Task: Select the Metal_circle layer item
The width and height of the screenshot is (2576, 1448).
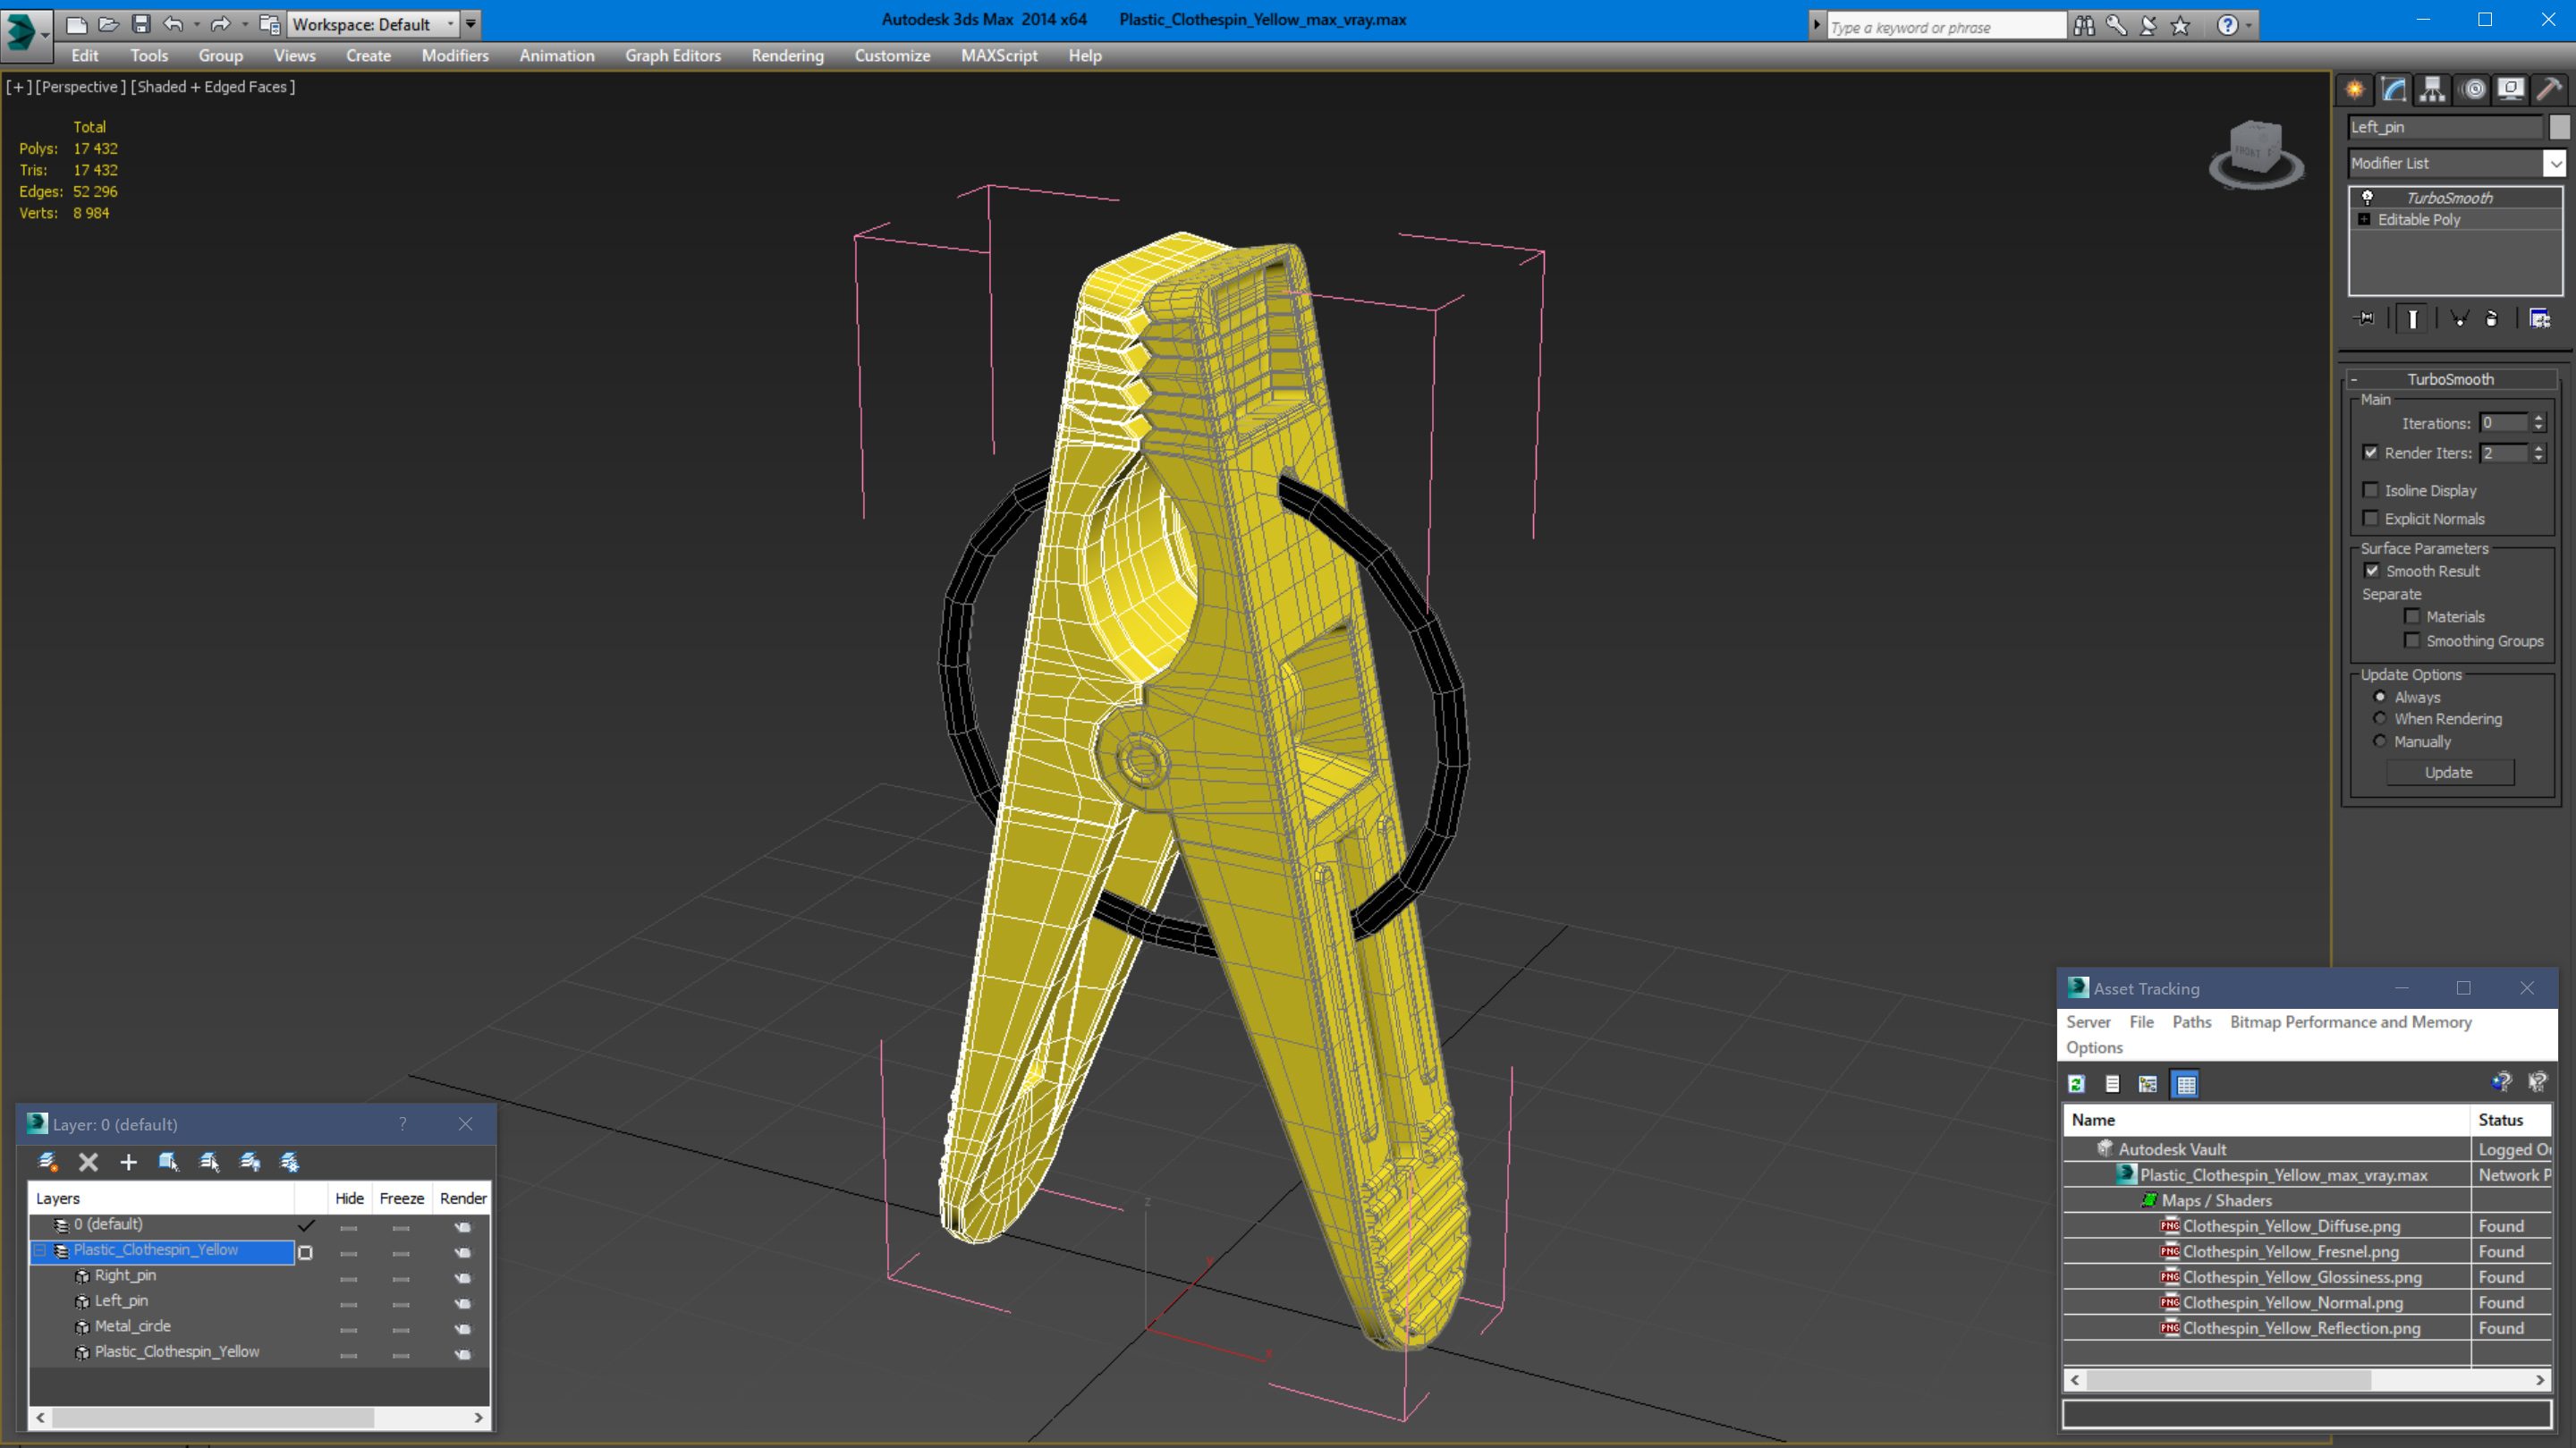Action: click(x=132, y=1326)
